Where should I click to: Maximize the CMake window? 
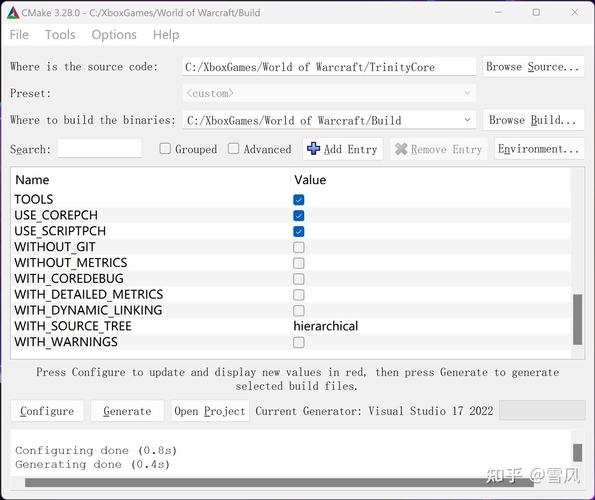pos(536,13)
